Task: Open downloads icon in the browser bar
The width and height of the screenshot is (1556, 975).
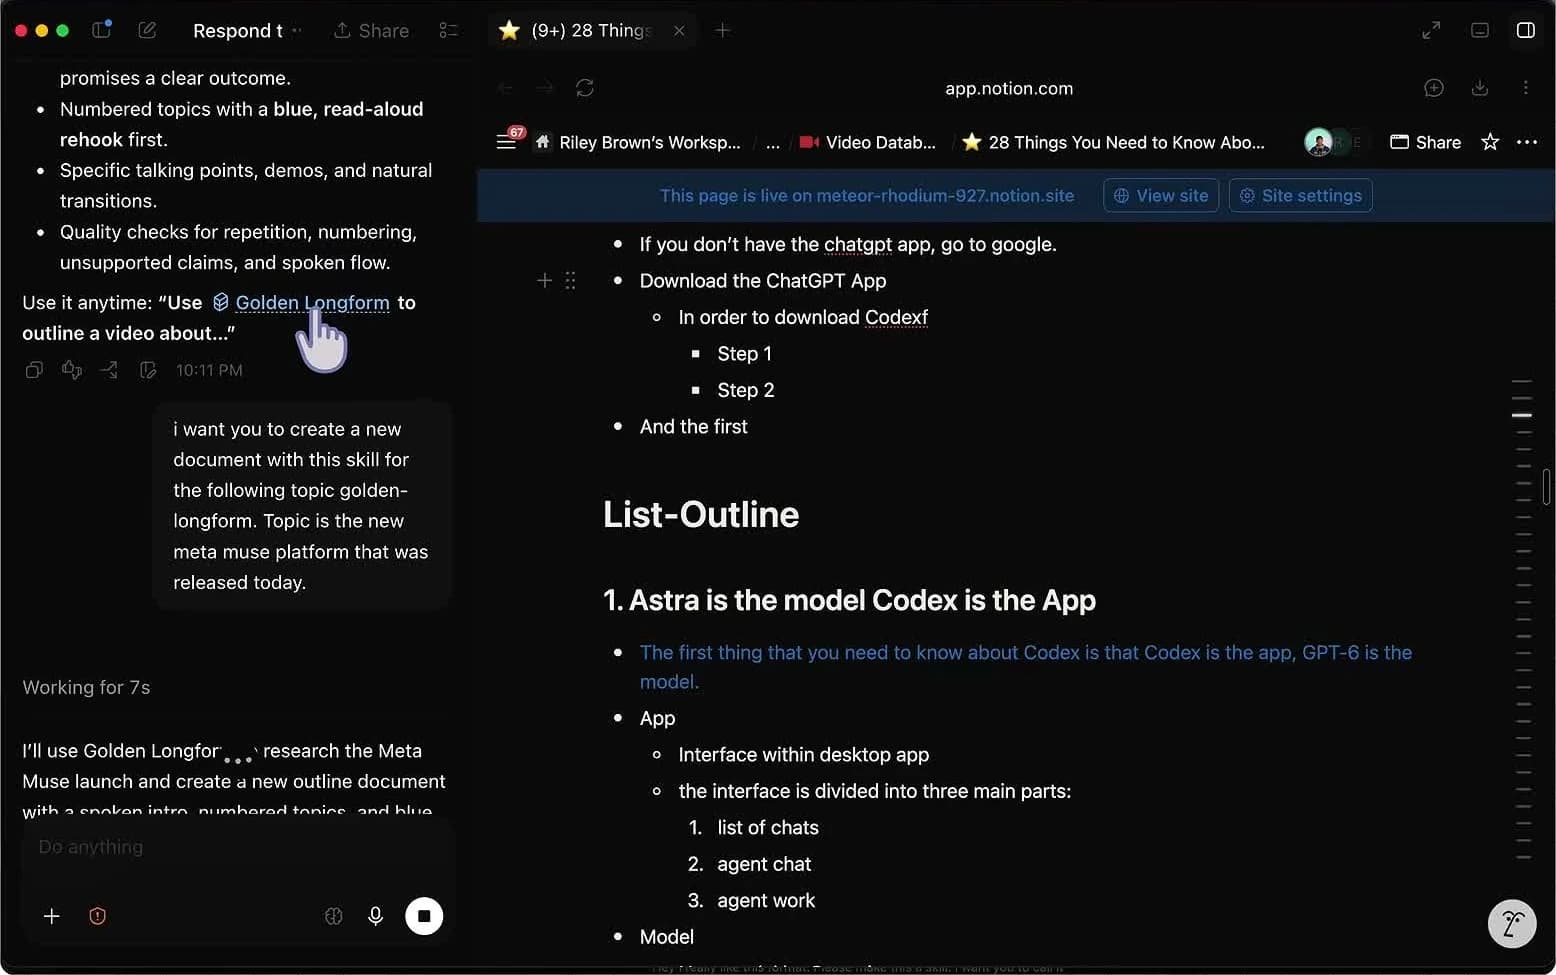Action: click(1480, 88)
